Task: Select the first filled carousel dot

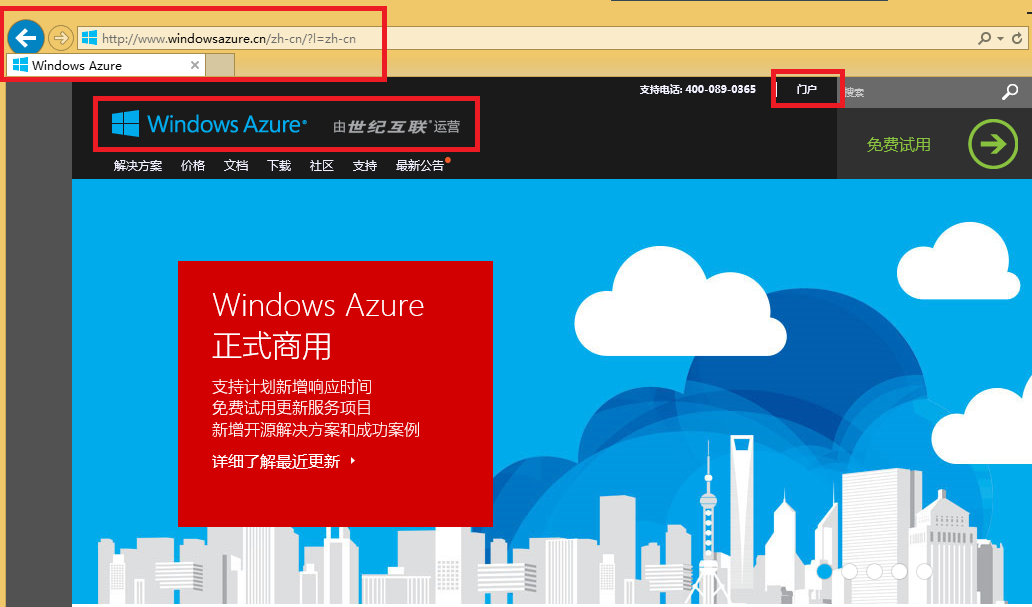Action: [824, 571]
